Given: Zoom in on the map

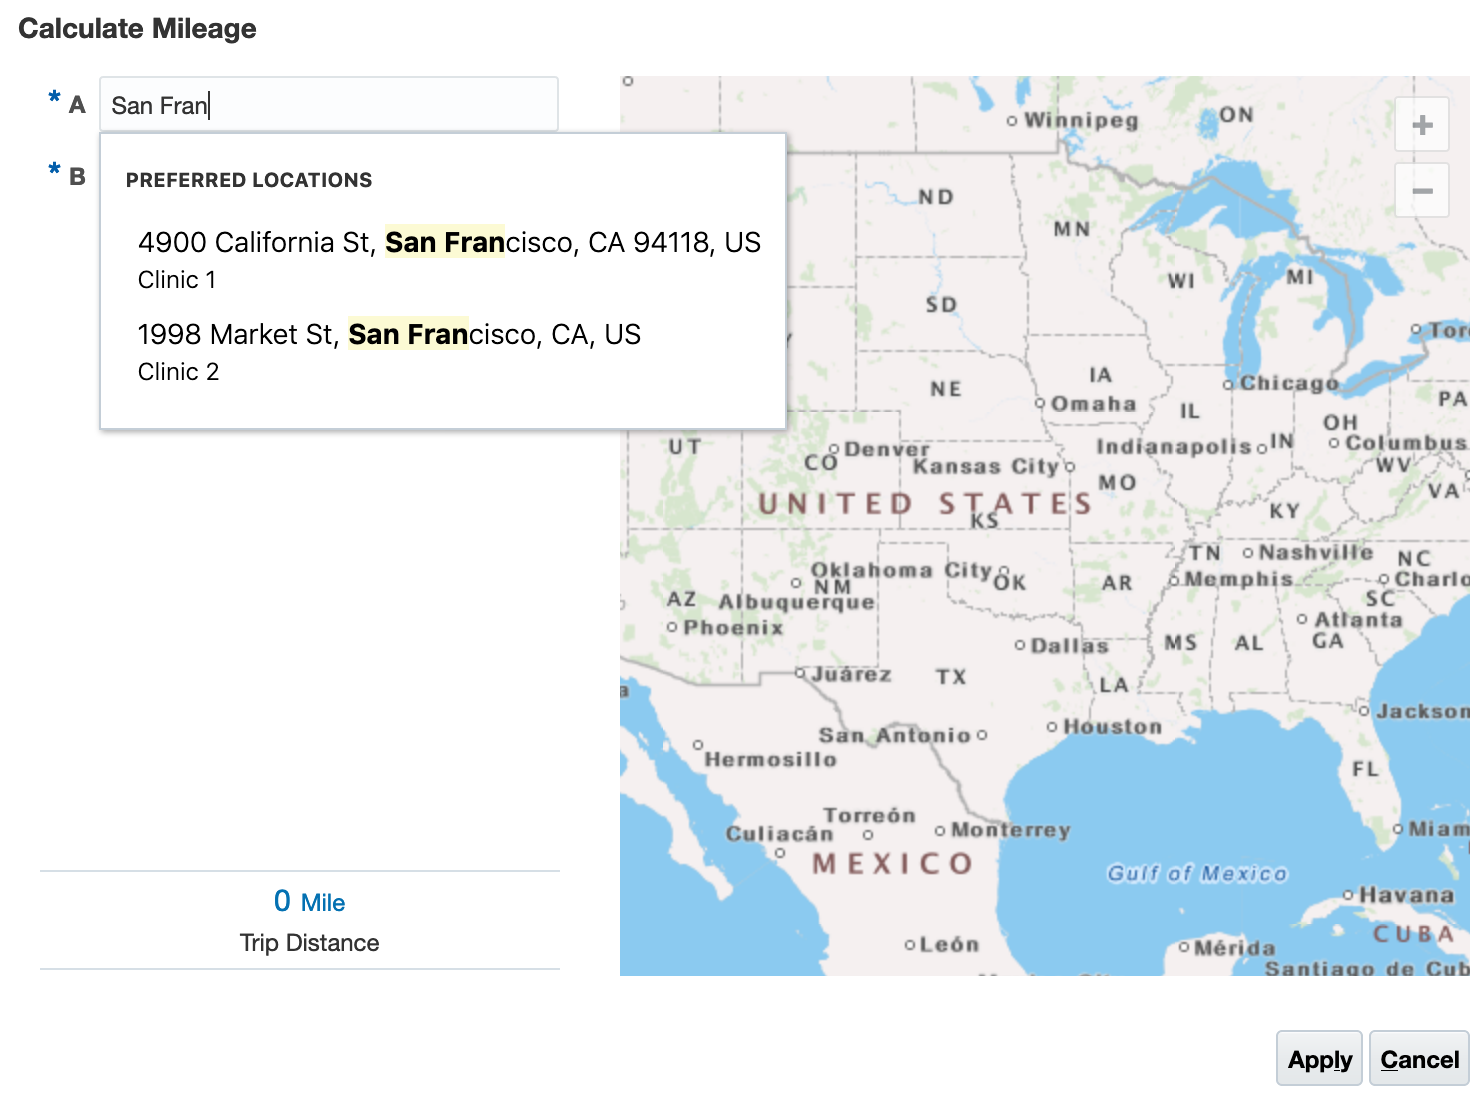Looking at the screenshot, I should click(x=1422, y=126).
